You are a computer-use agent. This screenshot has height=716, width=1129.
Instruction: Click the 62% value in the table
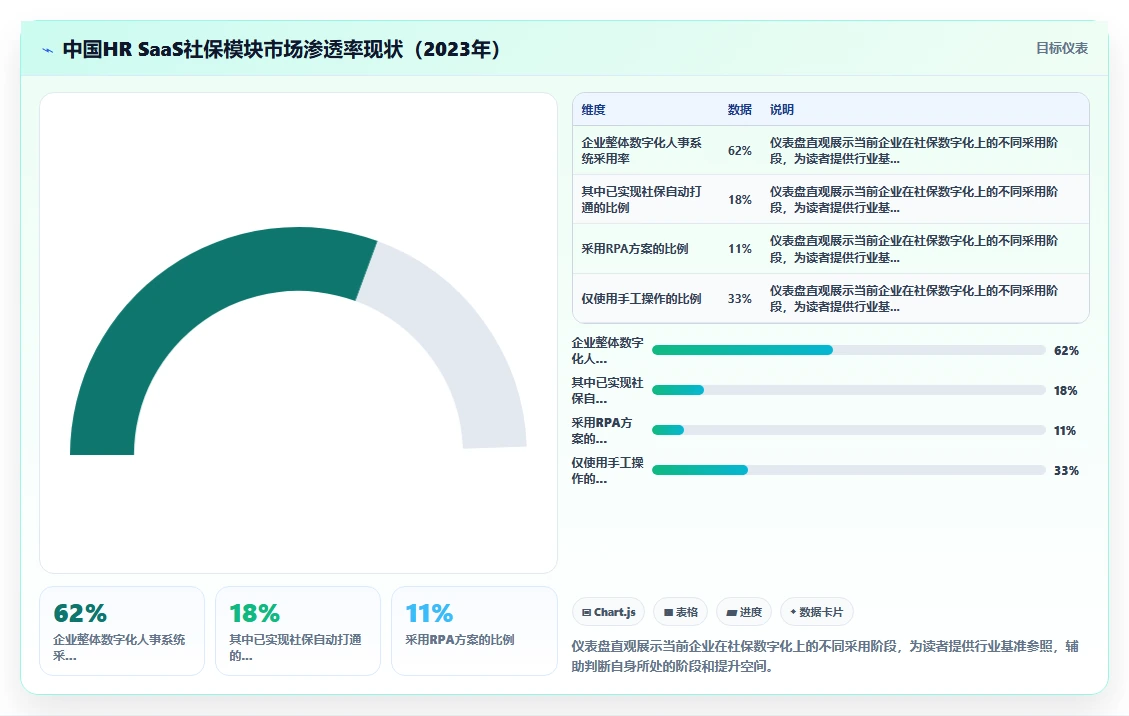tap(739, 151)
